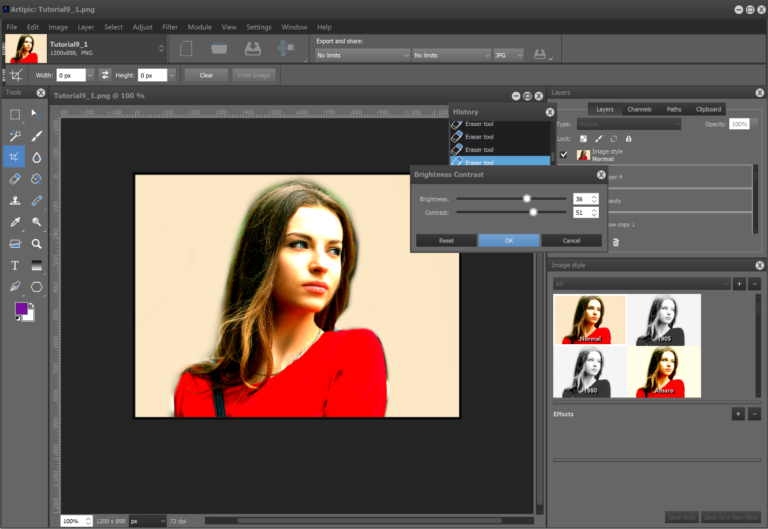The image size is (768, 529).
Task: Toggle the lock-all padlock in Layers
Action: (628, 138)
